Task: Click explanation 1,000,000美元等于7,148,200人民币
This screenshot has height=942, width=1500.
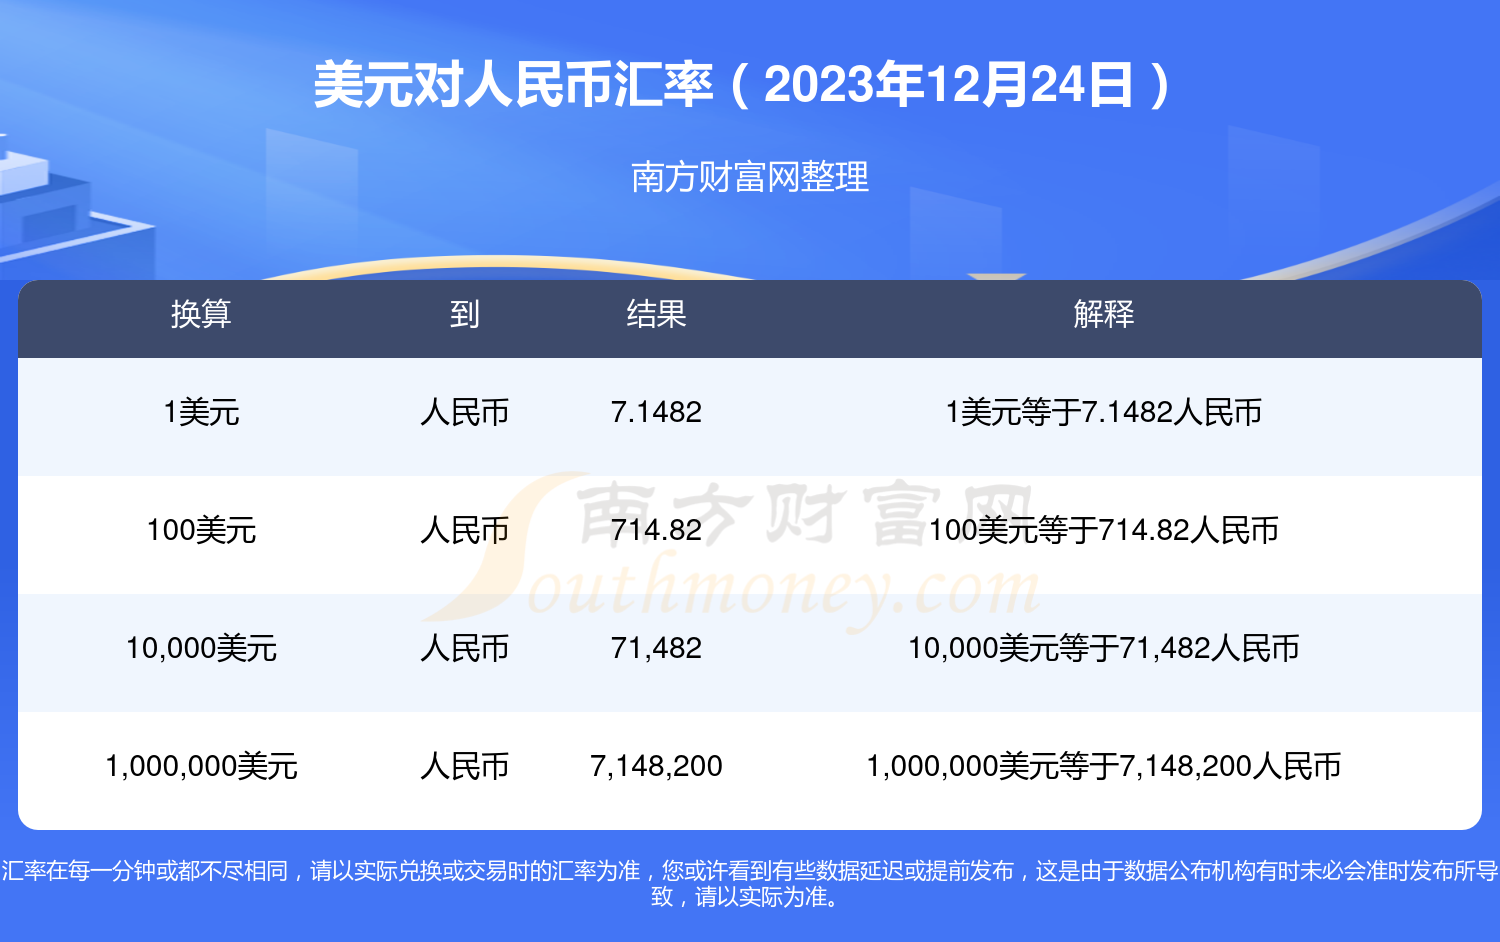Action: pos(1104,766)
